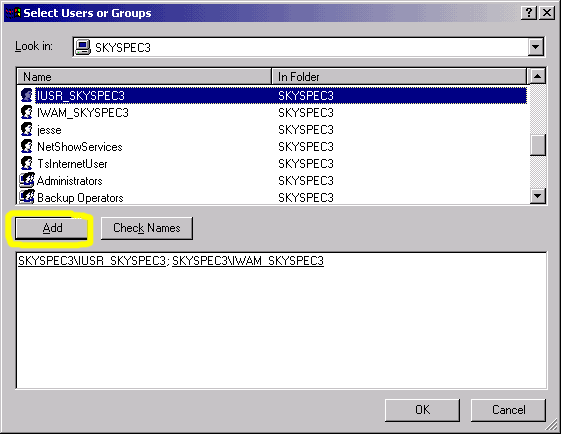Click the computer icon in Look in box
The image size is (561, 434).
click(x=83, y=47)
